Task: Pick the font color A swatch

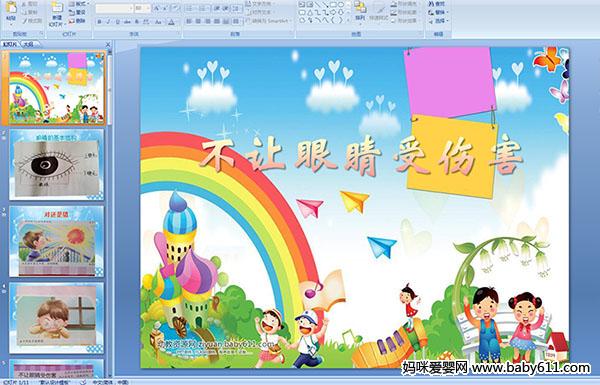Action: [171, 22]
